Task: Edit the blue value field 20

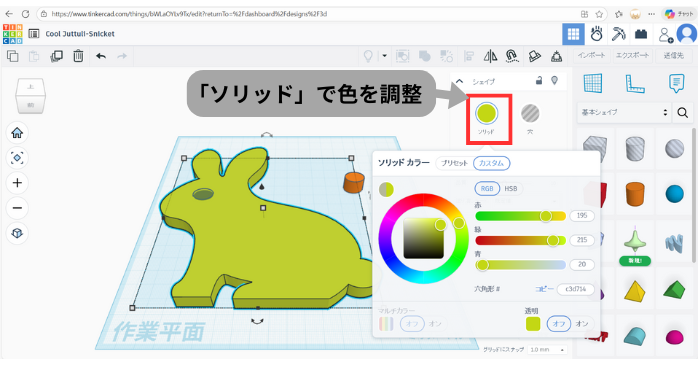Action: click(x=582, y=264)
